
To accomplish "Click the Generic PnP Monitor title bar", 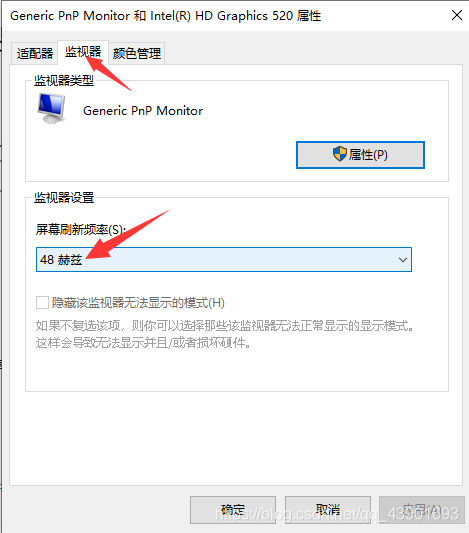I will pos(166,16).
